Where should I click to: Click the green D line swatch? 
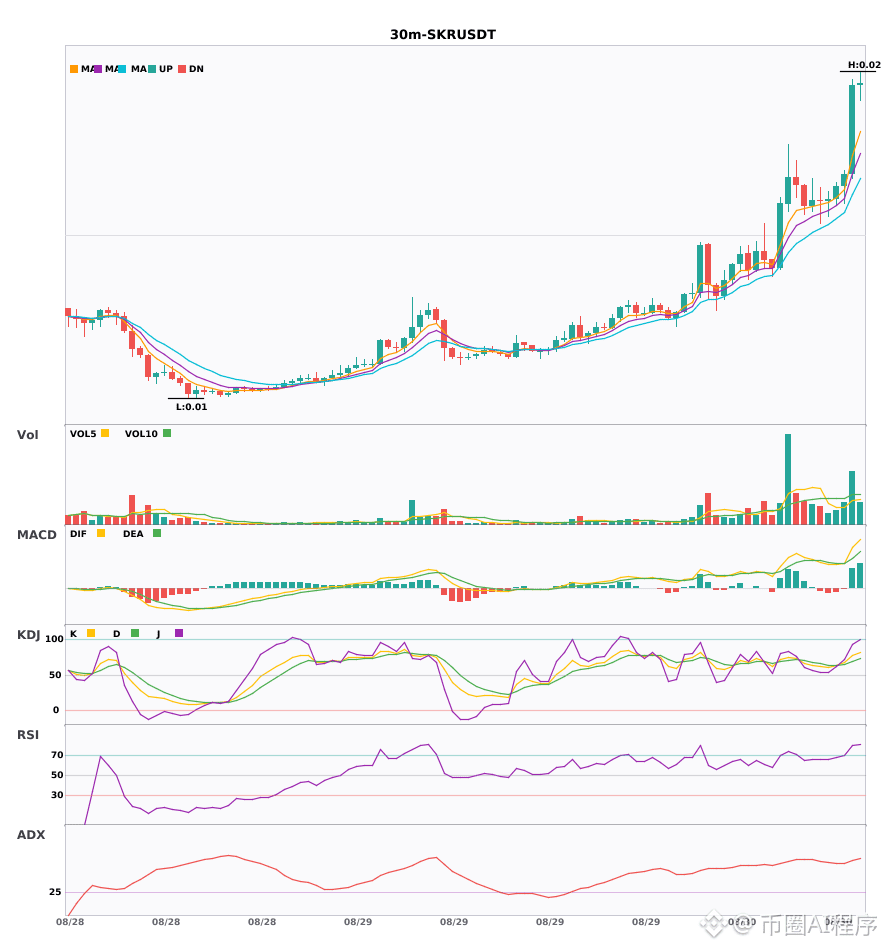tap(135, 633)
